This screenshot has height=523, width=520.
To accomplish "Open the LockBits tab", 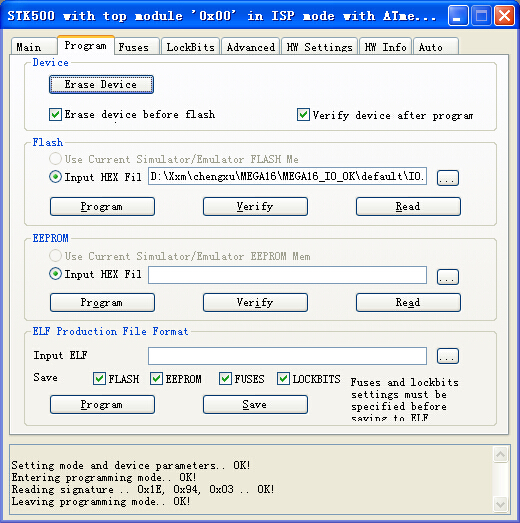I will point(190,47).
